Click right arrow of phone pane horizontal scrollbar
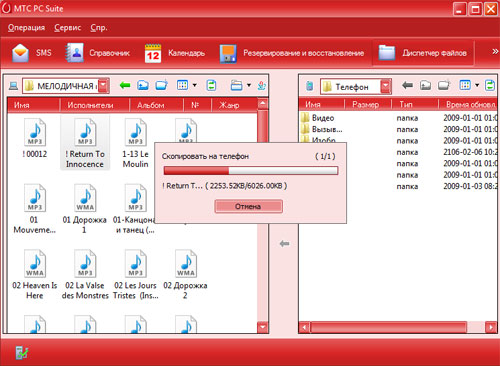The height and width of the screenshot is (366, 500). (x=491, y=327)
